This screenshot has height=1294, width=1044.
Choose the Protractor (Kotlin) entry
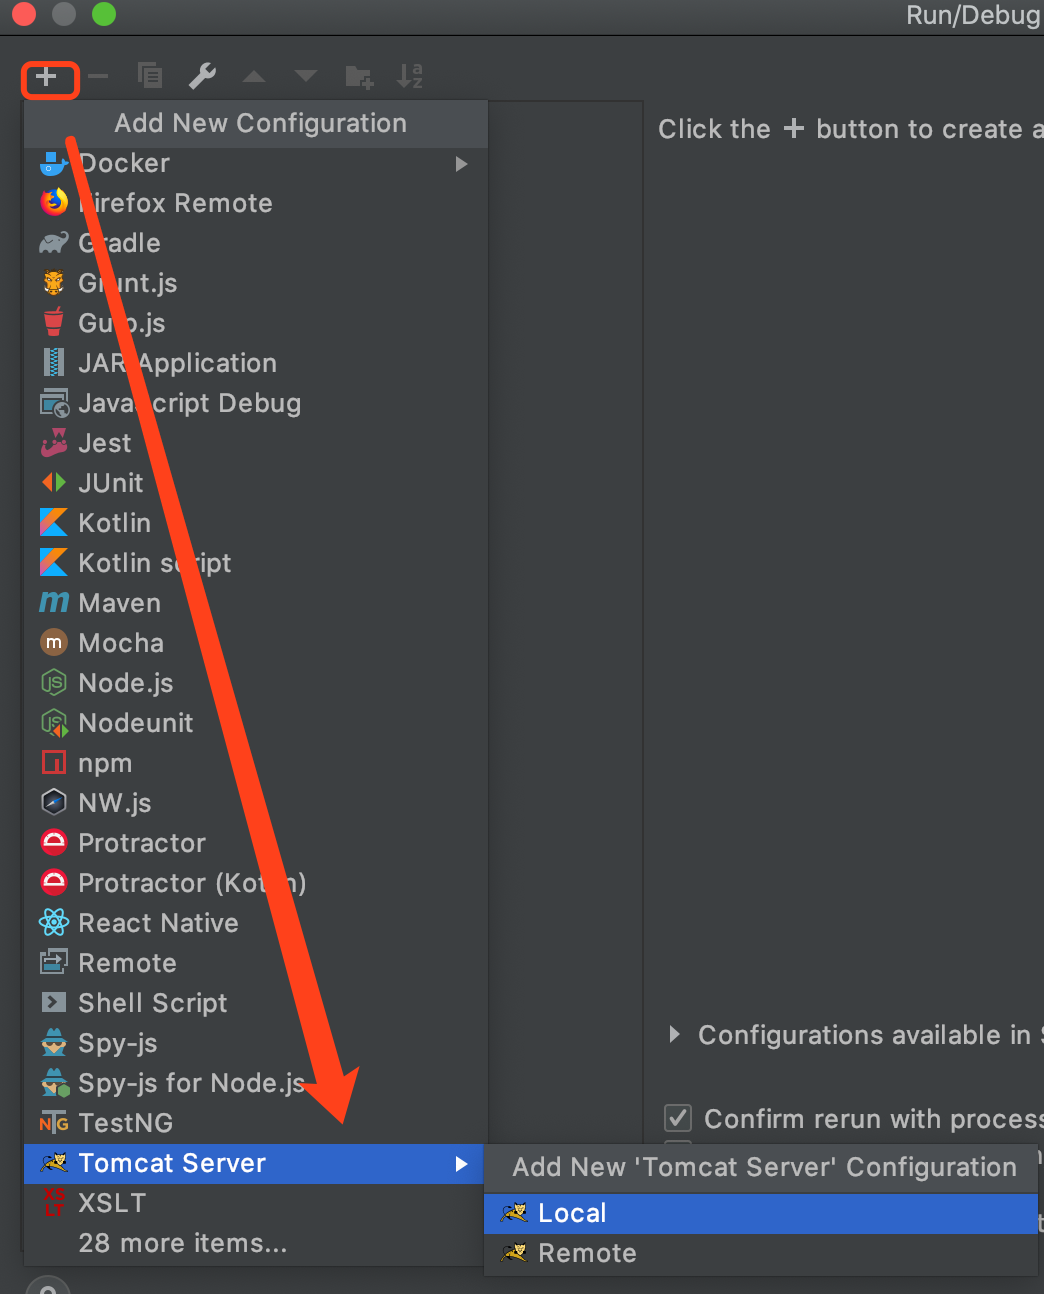pyautogui.click(x=256, y=883)
